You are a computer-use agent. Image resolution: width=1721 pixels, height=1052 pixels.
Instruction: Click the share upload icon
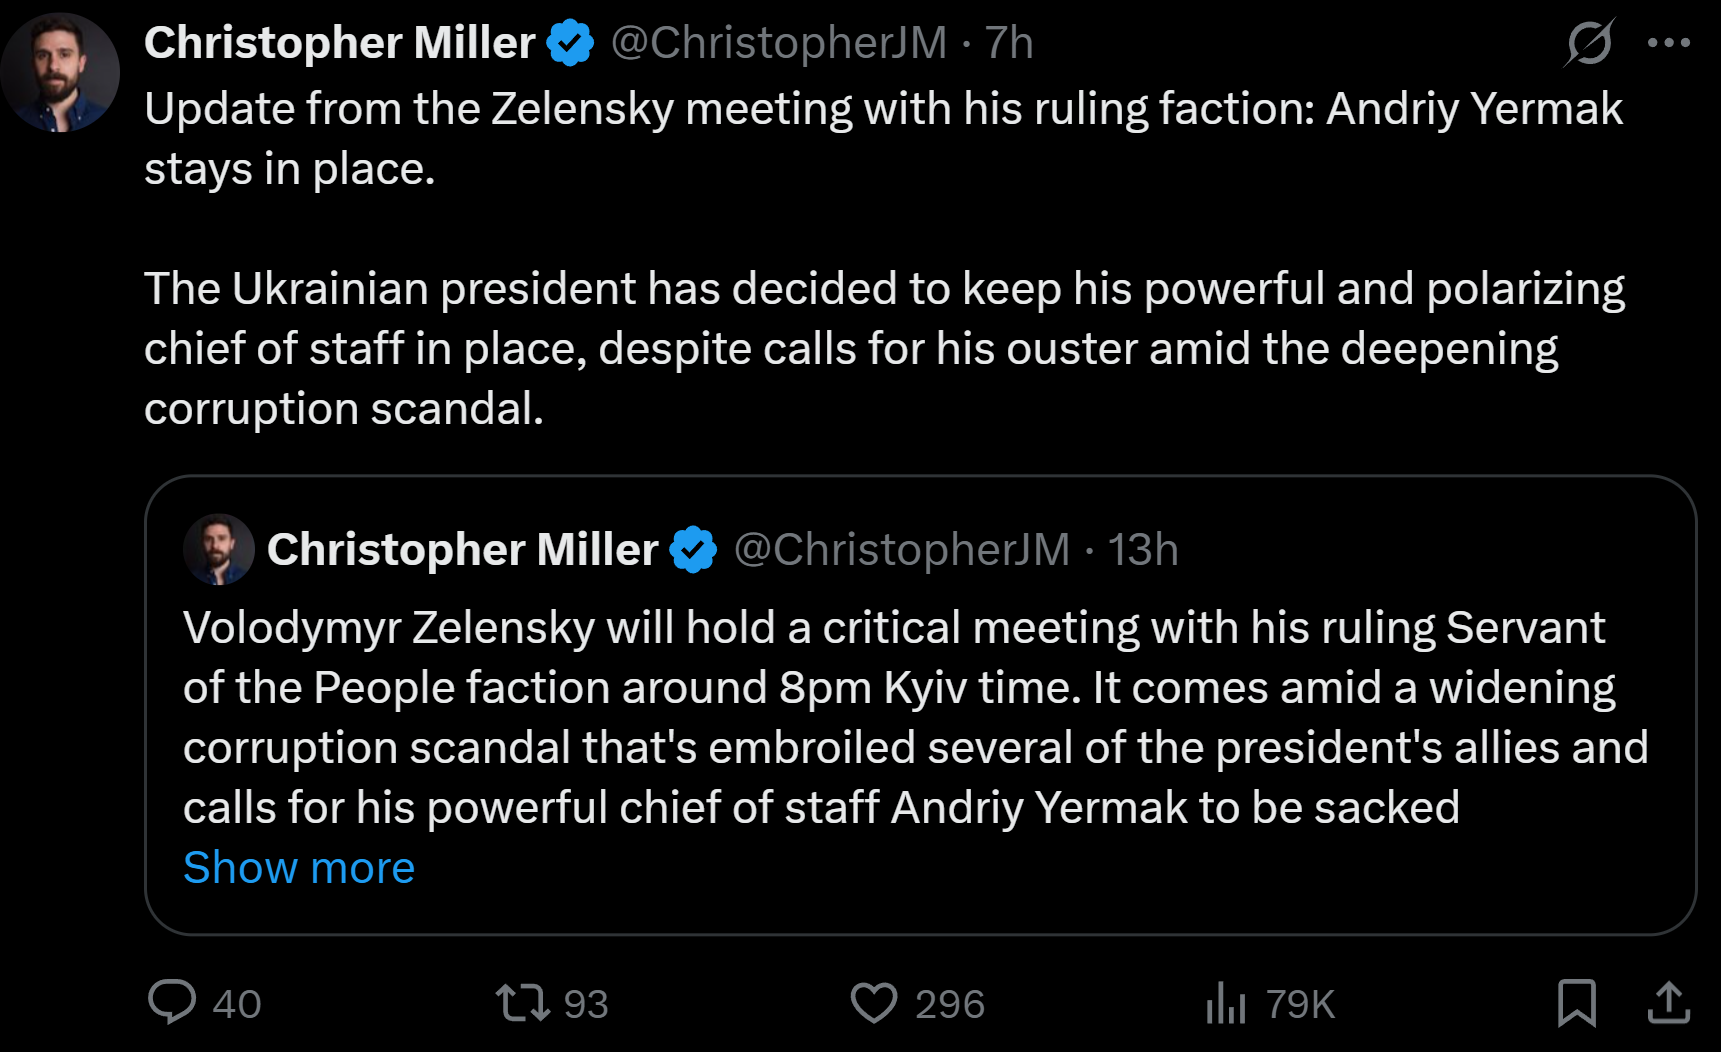[x=1668, y=1003]
